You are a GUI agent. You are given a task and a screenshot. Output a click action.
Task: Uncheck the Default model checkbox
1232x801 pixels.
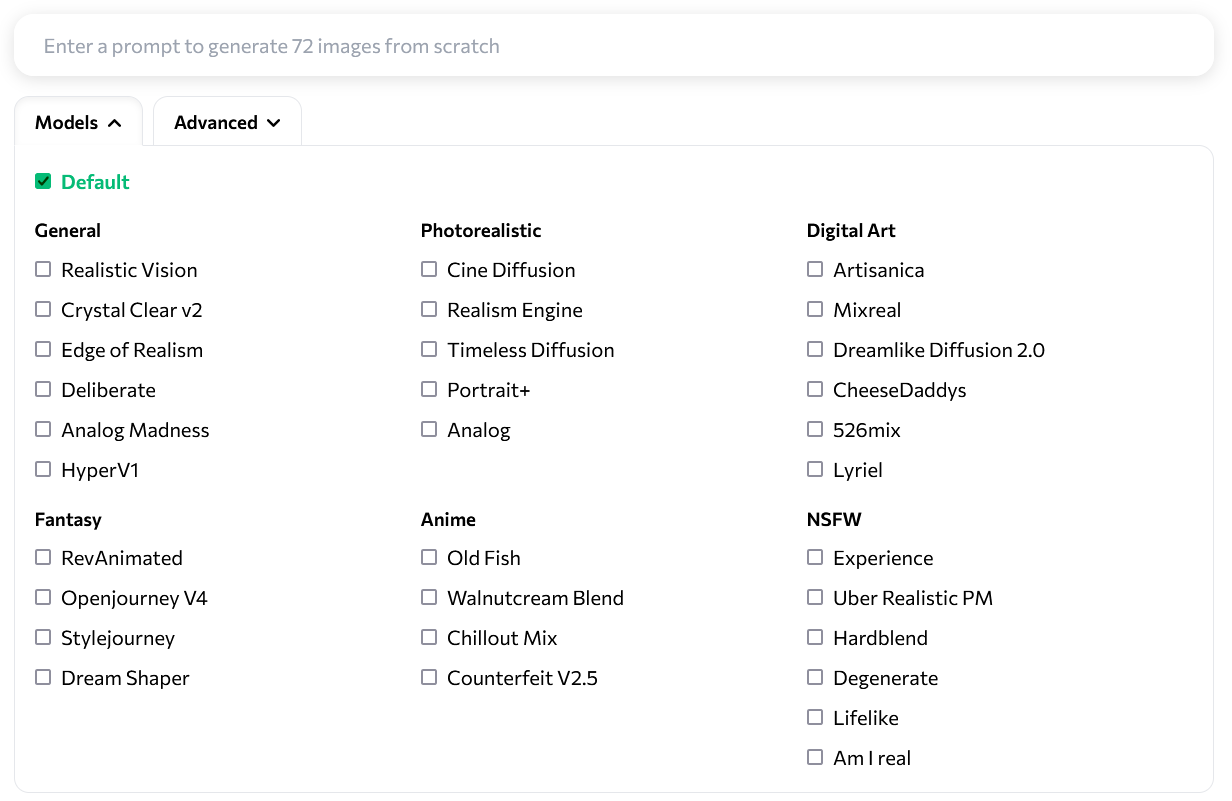[x=43, y=182]
